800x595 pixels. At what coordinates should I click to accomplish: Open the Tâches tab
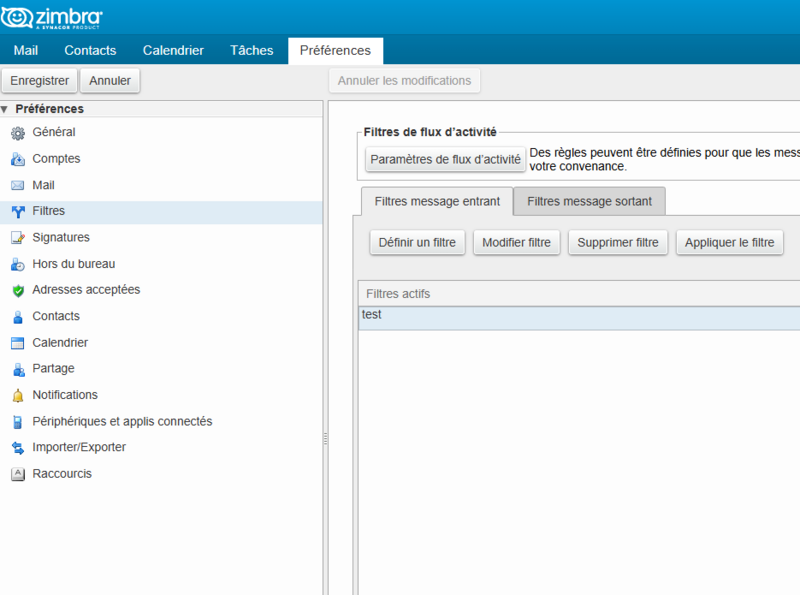[250, 49]
